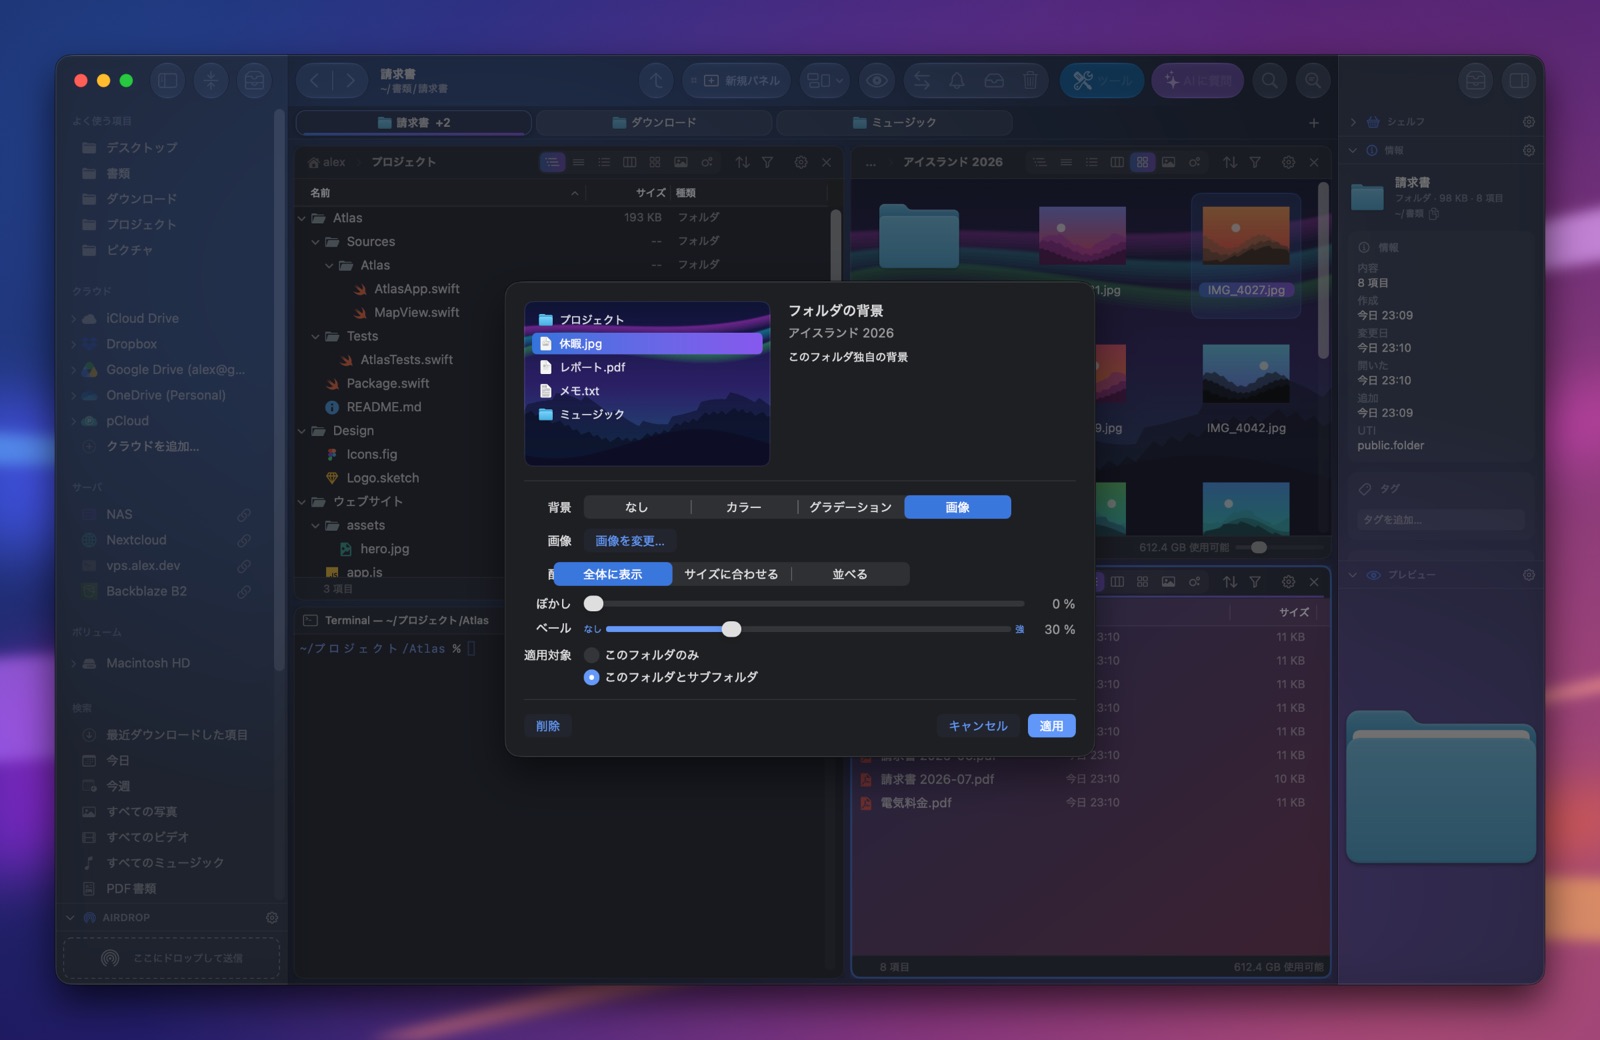
Task: Click the キャンセル button
Action: click(978, 726)
